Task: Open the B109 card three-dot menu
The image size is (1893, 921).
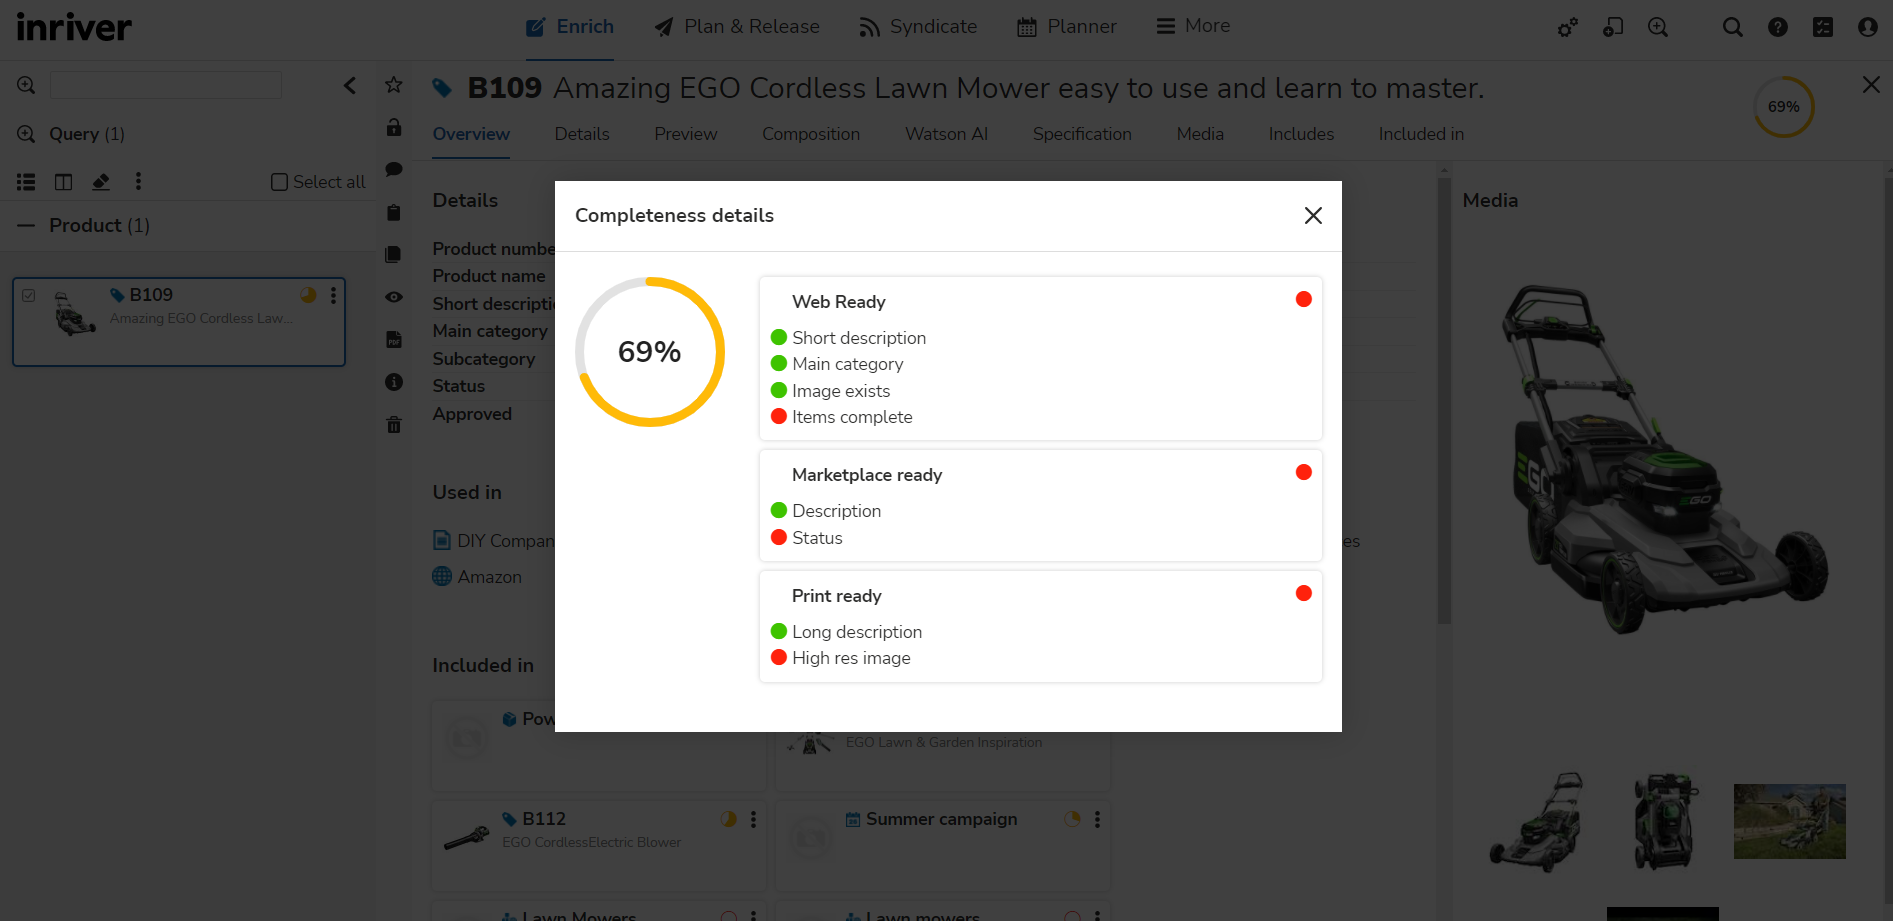Action: coord(334,295)
